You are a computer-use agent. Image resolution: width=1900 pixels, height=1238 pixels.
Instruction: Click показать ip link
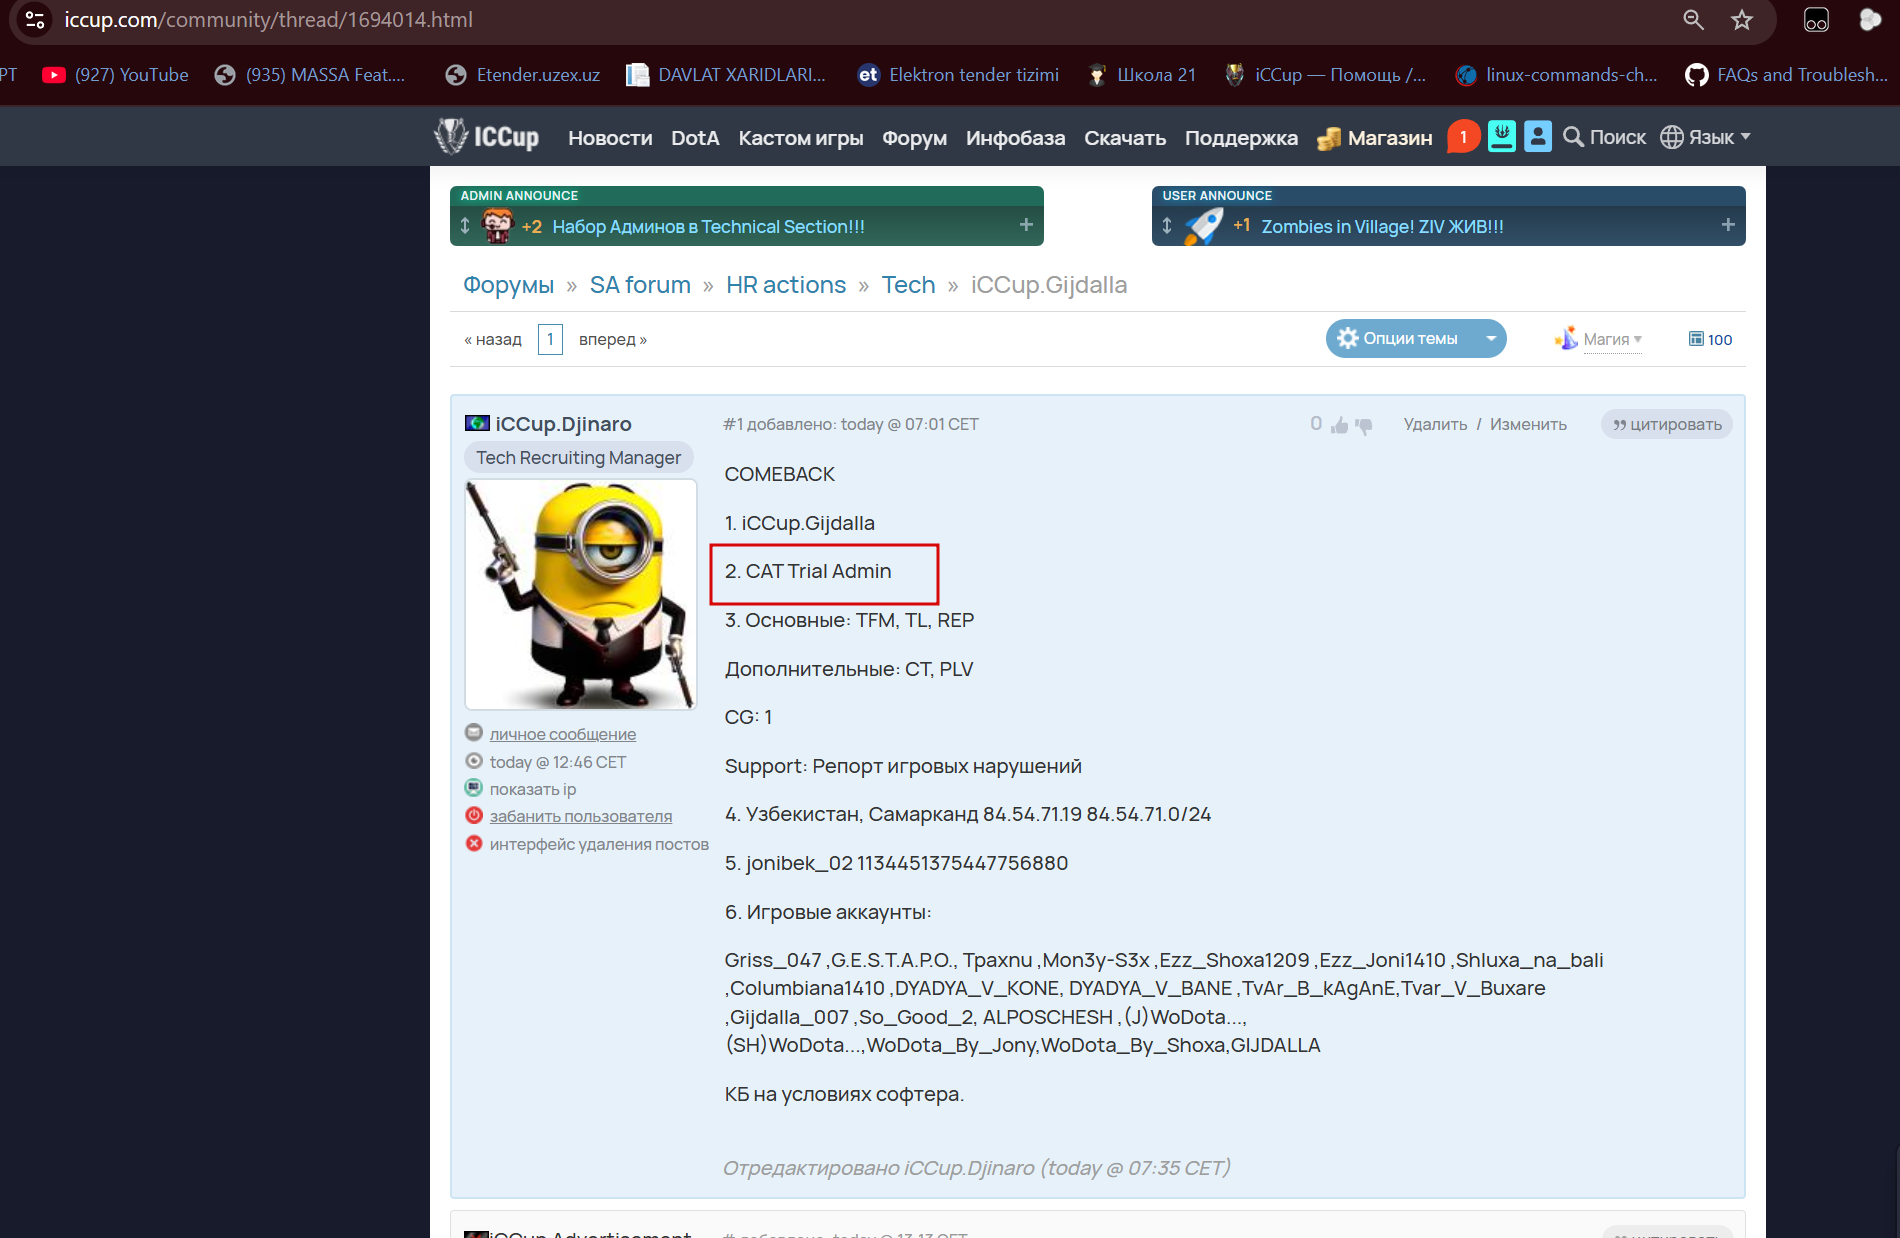pos(533,790)
